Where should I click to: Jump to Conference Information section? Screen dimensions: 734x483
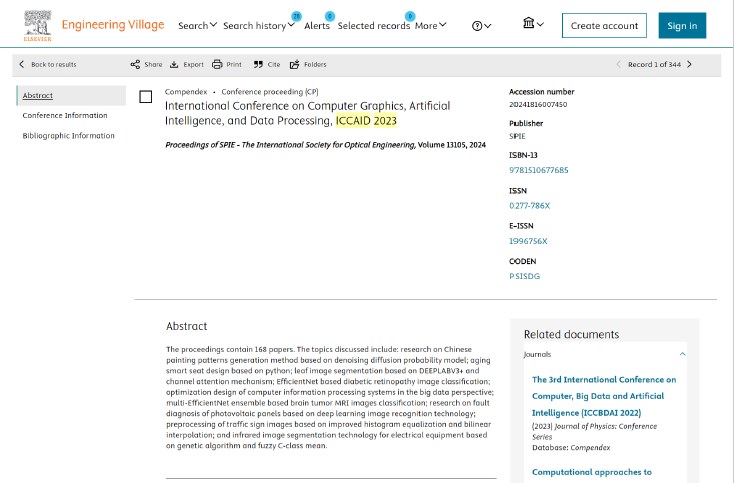[x=65, y=116]
